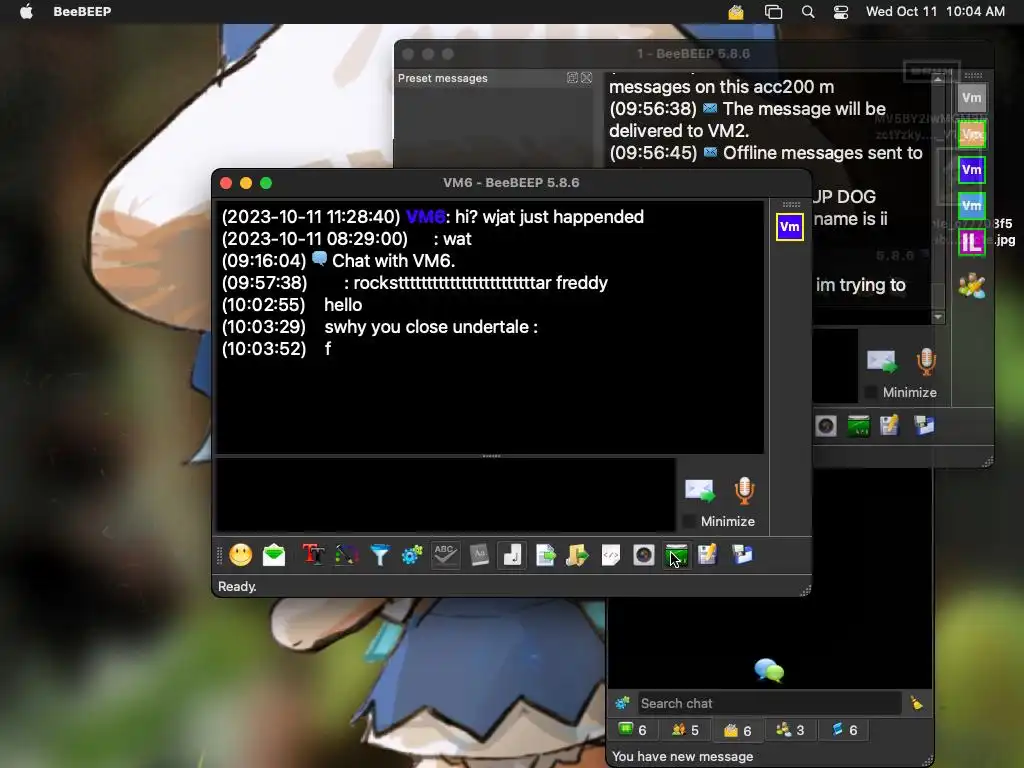Click the send message envelope in VM6 window

(699, 491)
